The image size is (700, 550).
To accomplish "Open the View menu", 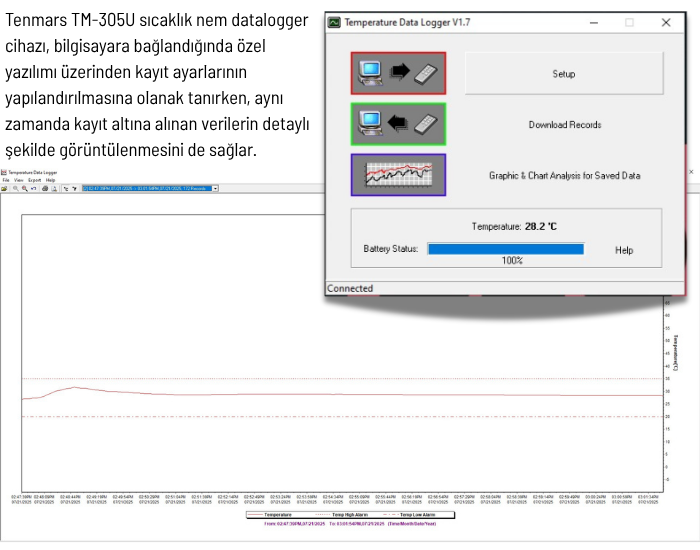I will pos(18,180).
